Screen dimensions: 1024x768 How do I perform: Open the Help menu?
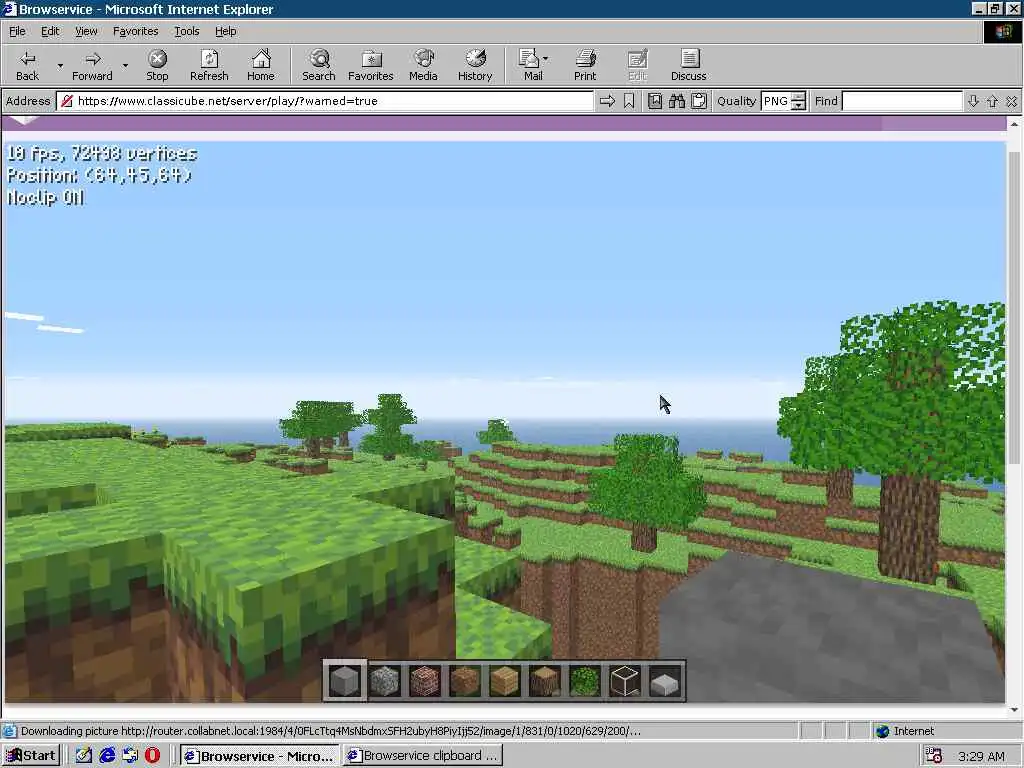(x=225, y=31)
